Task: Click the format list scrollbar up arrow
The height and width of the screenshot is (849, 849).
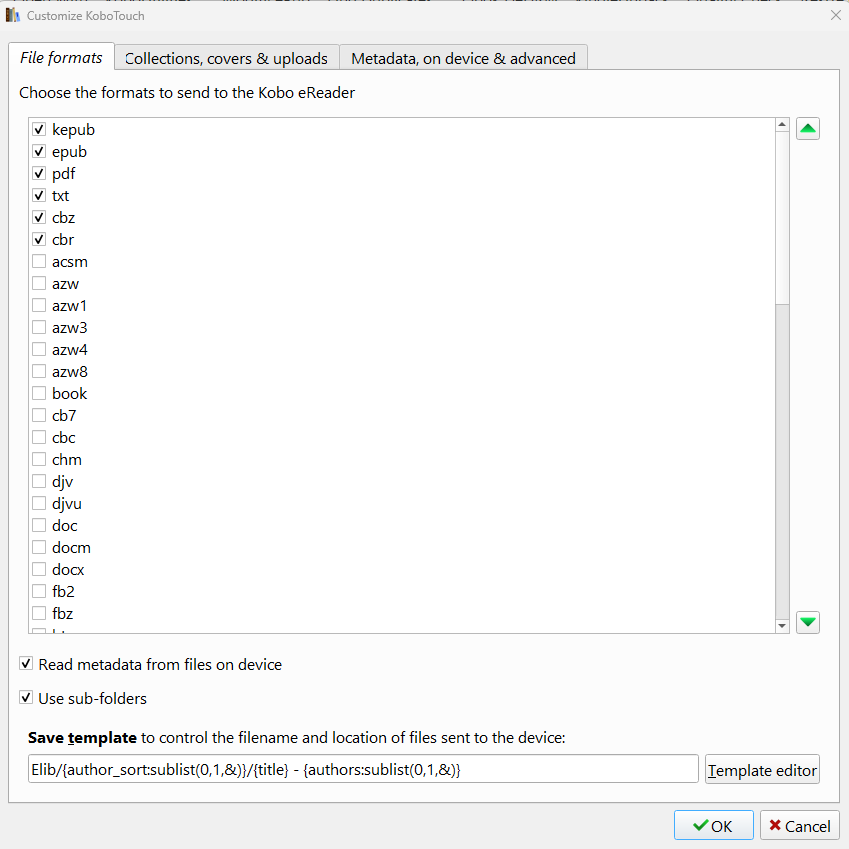Action: coord(782,125)
